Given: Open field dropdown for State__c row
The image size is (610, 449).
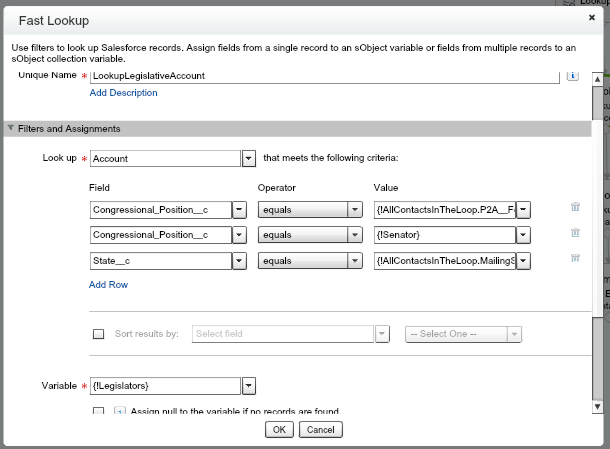Looking at the screenshot, I should 239,261.
